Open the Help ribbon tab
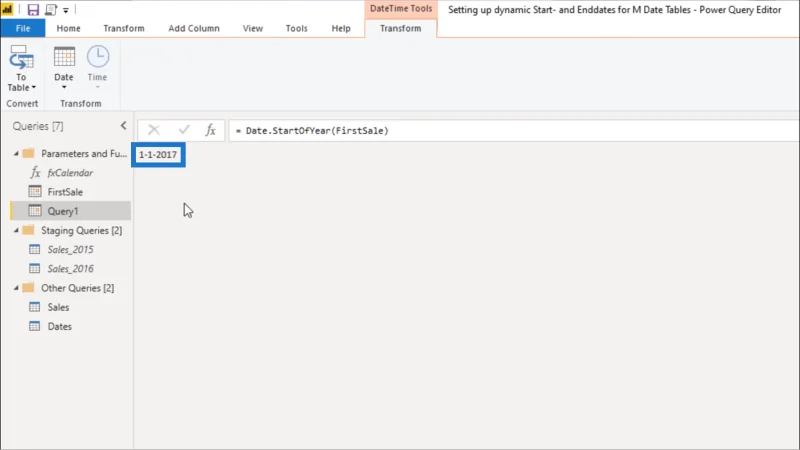This screenshot has height=450, width=800. point(341,28)
